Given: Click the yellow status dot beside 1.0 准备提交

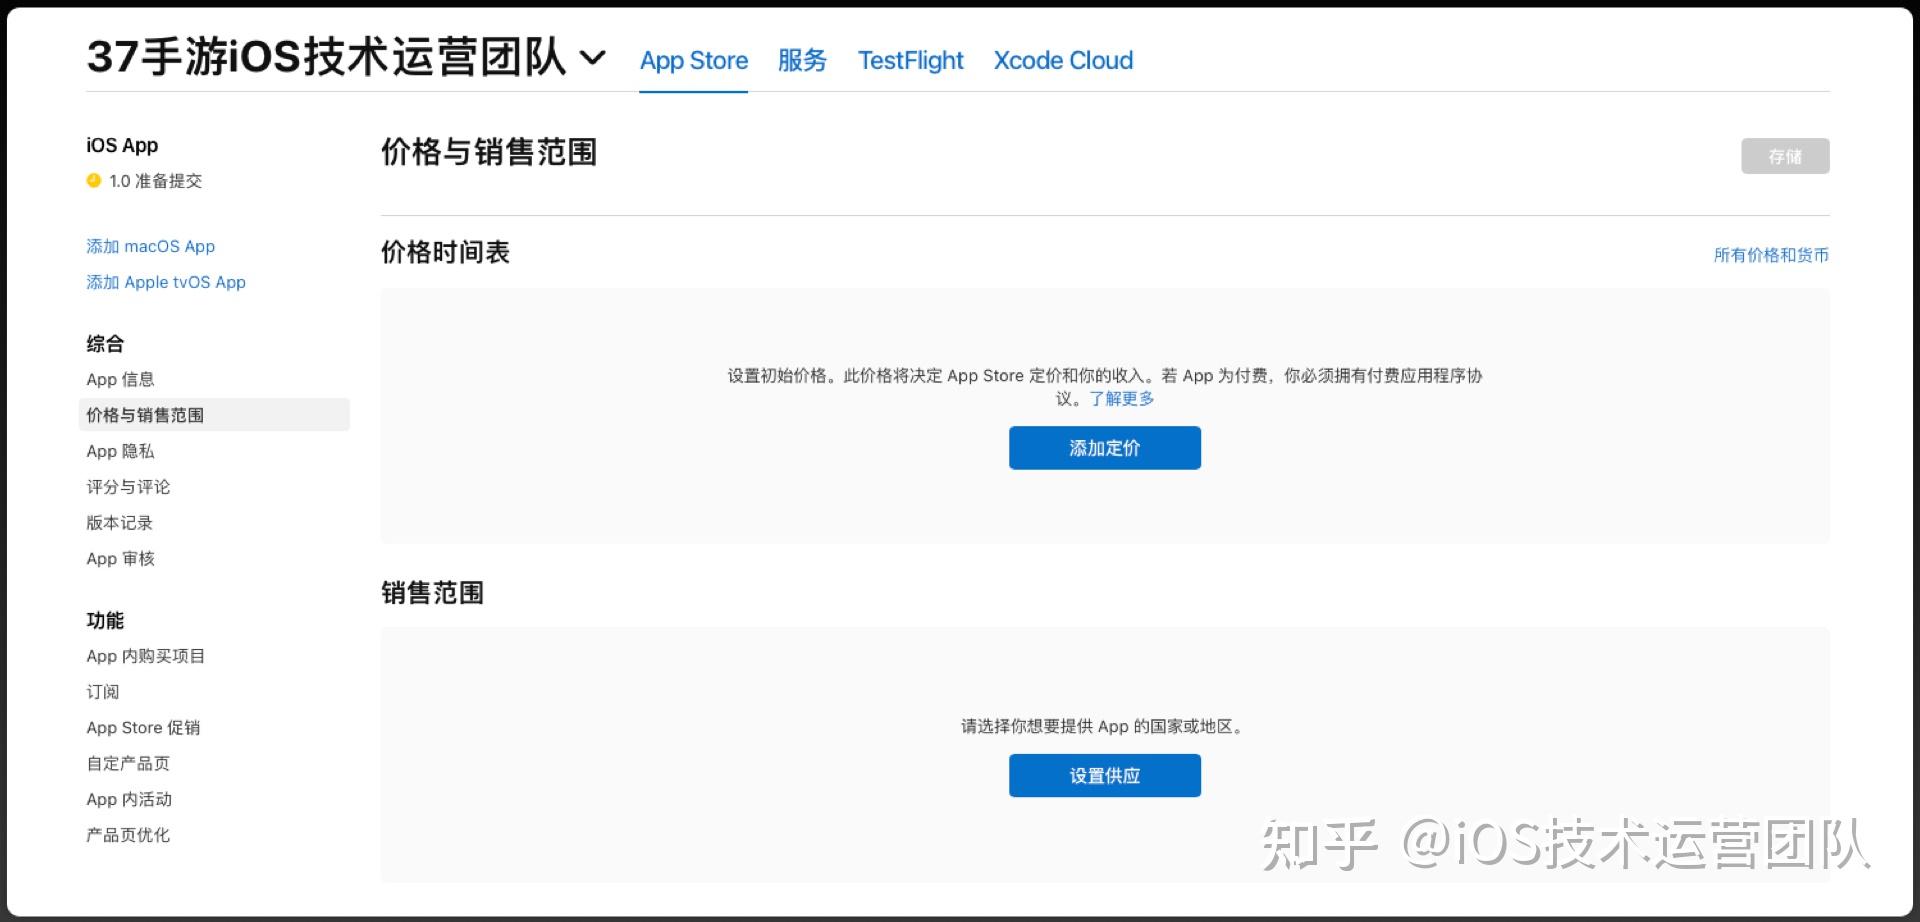Looking at the screenshot, I should [x=94, y=180].
